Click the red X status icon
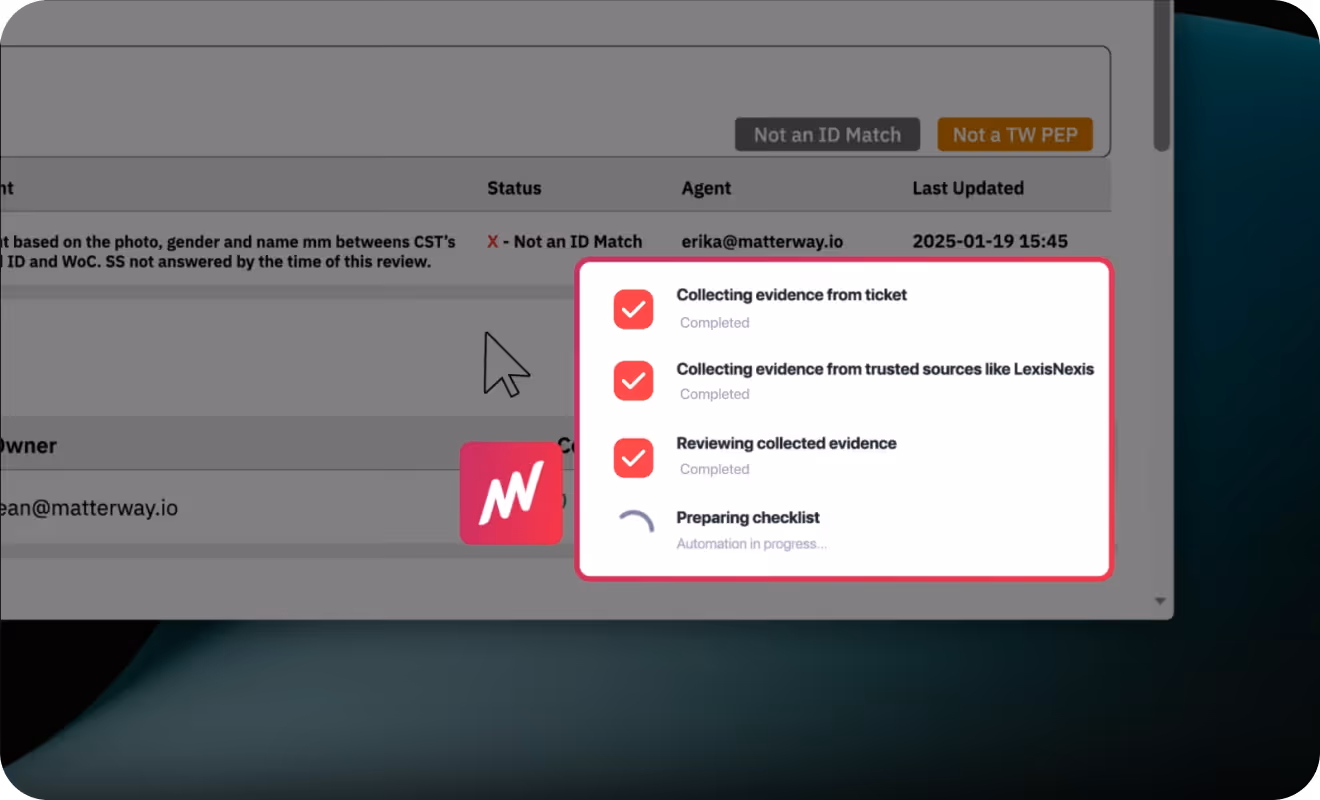 (x=492, y=241)
